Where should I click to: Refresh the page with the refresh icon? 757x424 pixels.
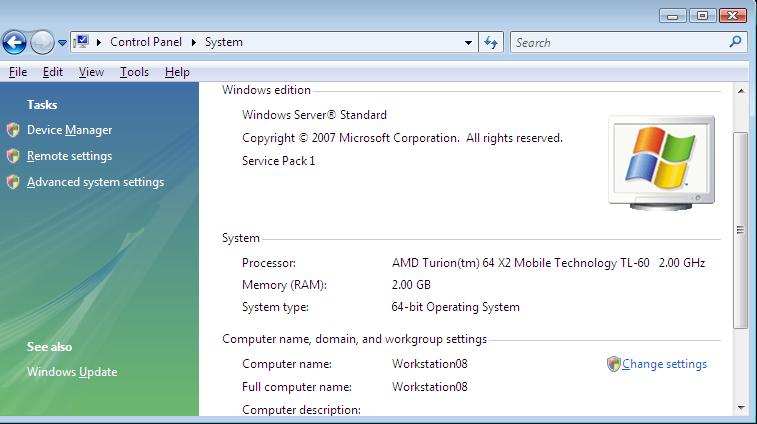(x=491, y=42)
